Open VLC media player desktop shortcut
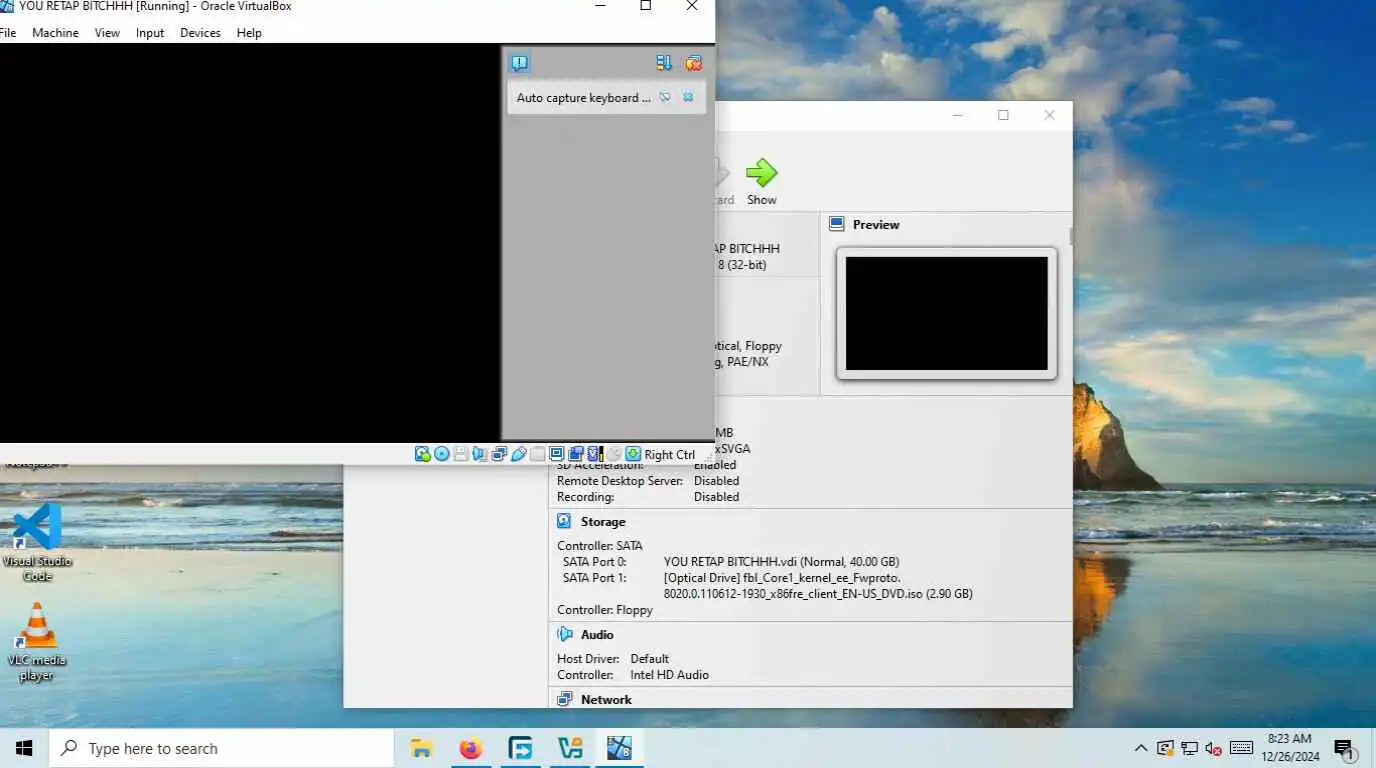 click(37, 642)
